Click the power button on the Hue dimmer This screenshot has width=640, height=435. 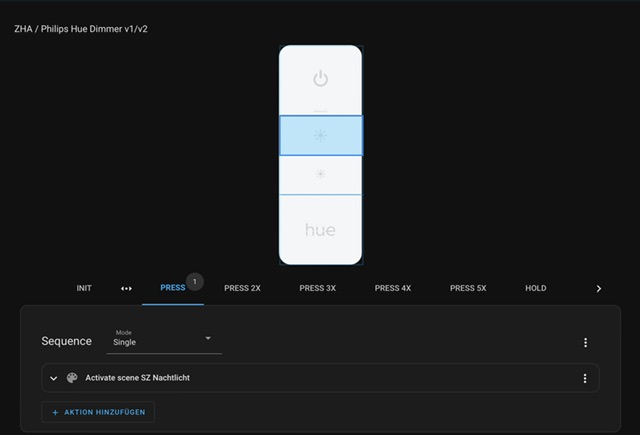point(320,80)
